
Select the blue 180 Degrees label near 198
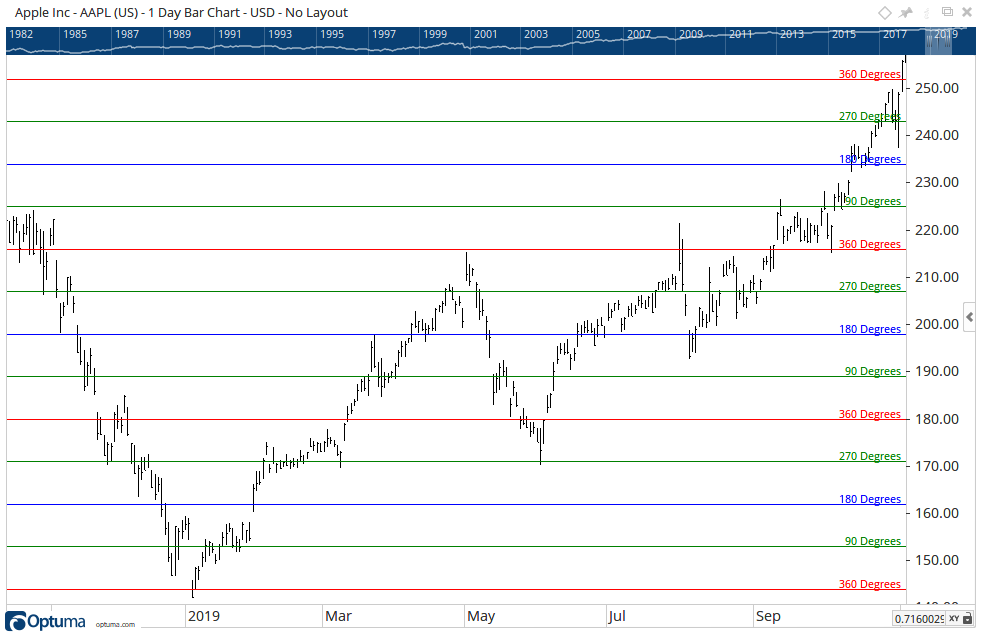(x=870, y=329)
